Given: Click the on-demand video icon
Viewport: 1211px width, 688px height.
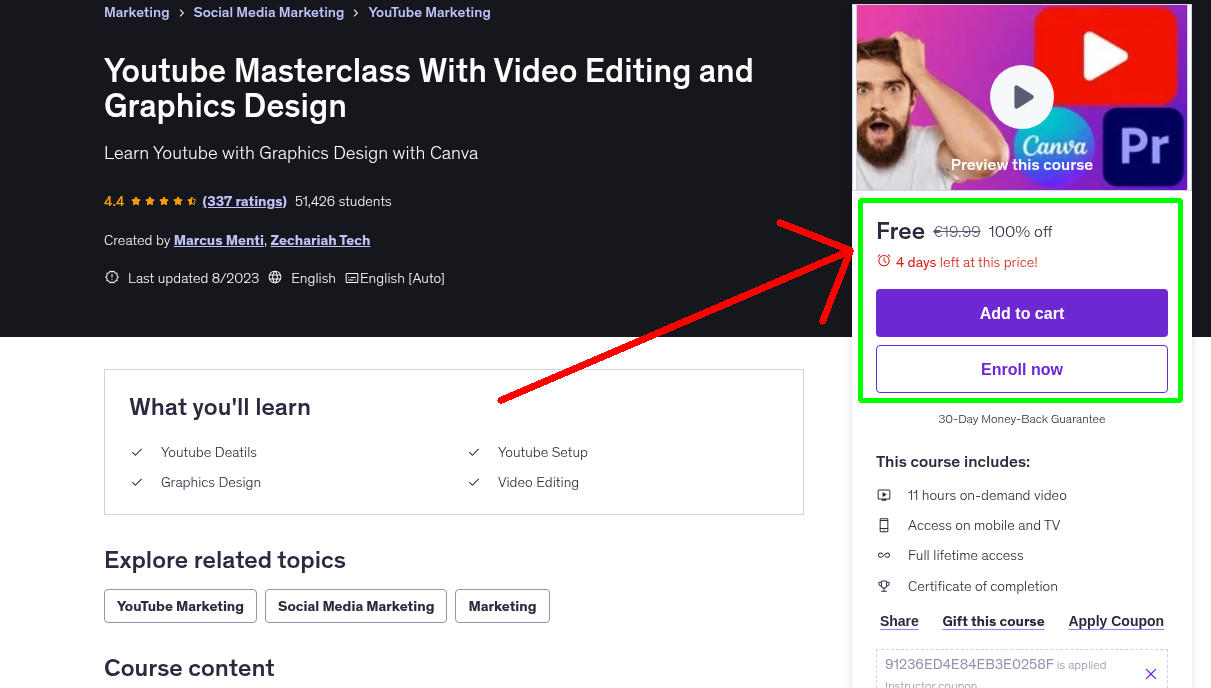Looking at the screenshot, I should pyautogui.click(x=884, y=495).
